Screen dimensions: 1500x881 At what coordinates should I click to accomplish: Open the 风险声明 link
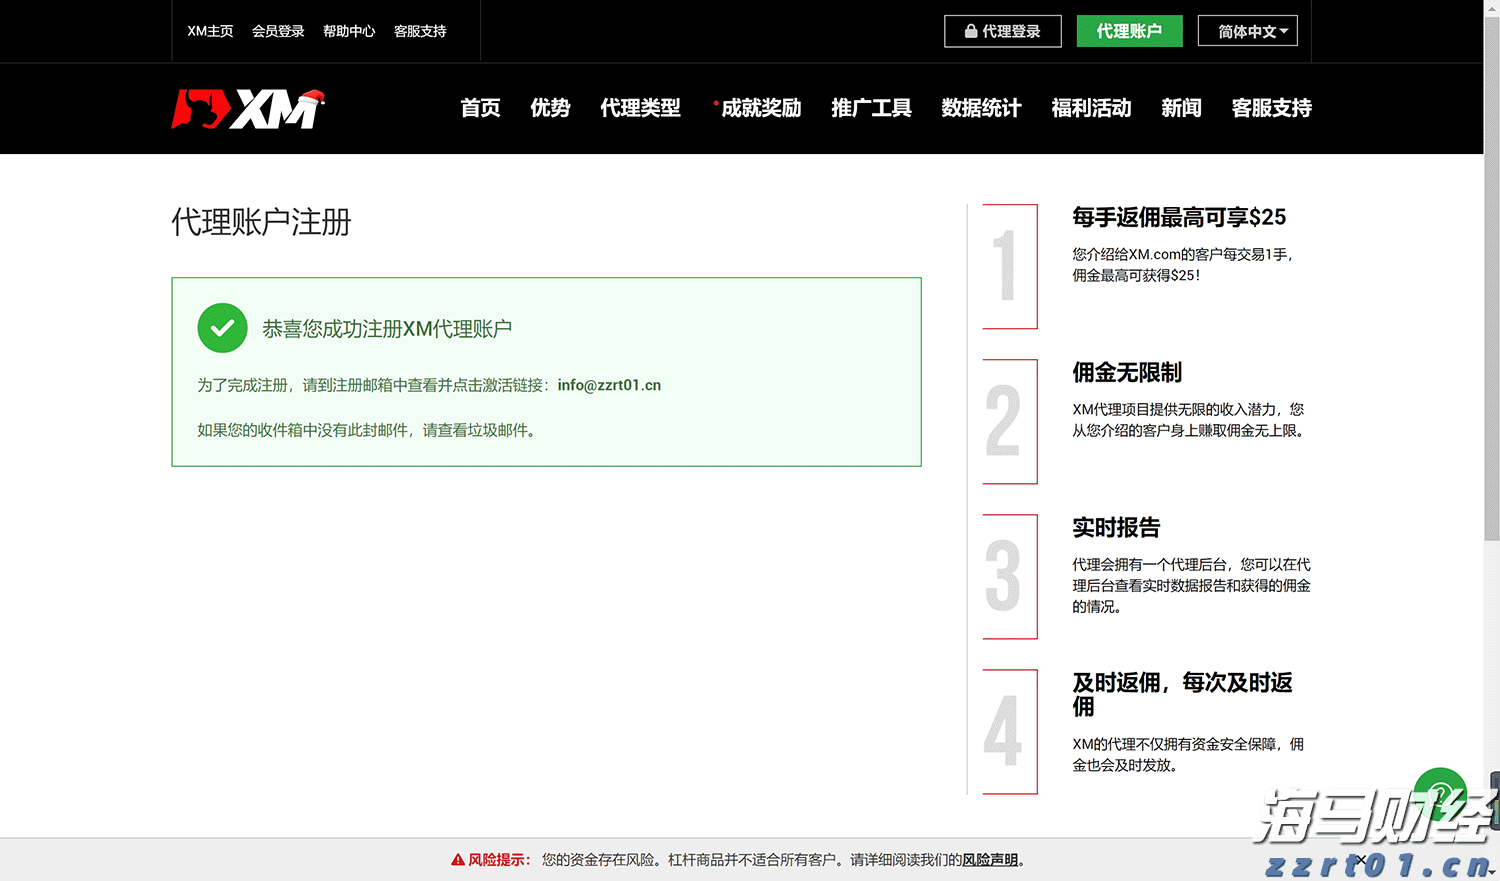click(x=988, y=859)
